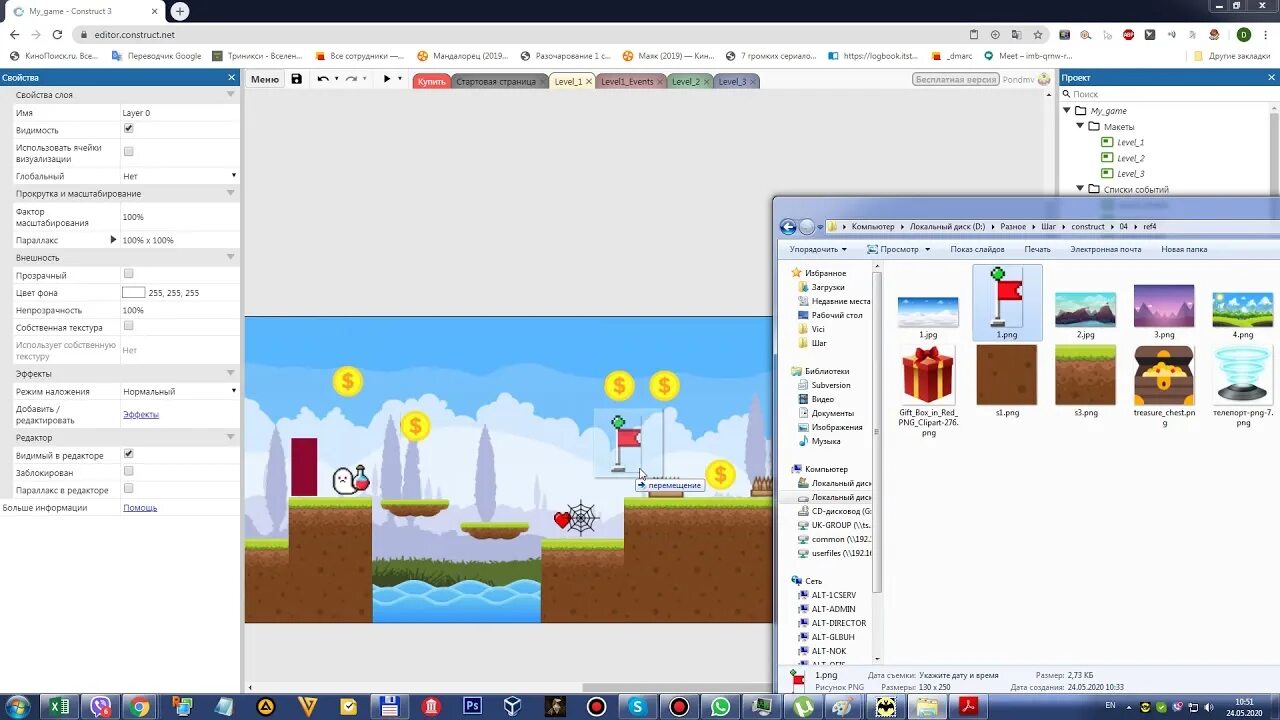1280x720 pixels.
Task: Click the undo arrow in Construct toolbar
Action: pos(322,79)
